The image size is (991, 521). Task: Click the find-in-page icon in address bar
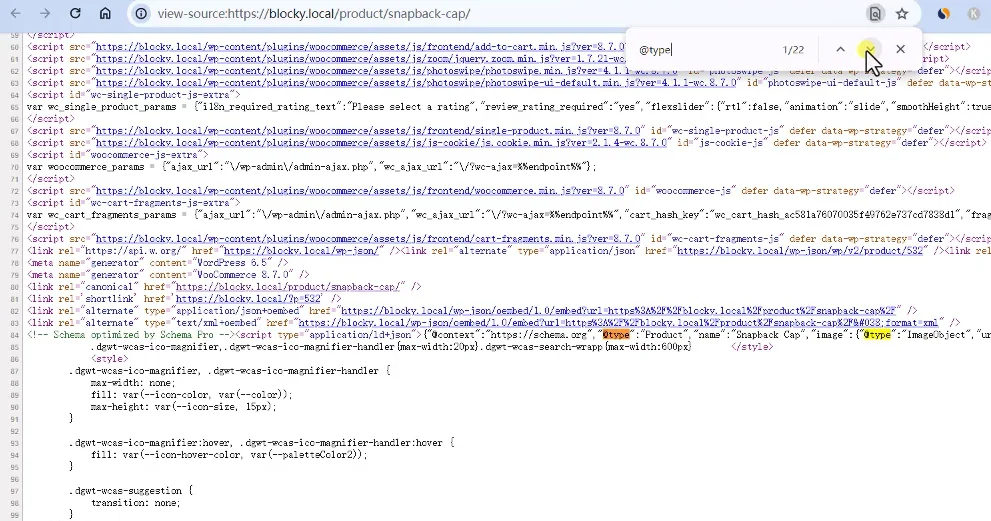(875, 13)
